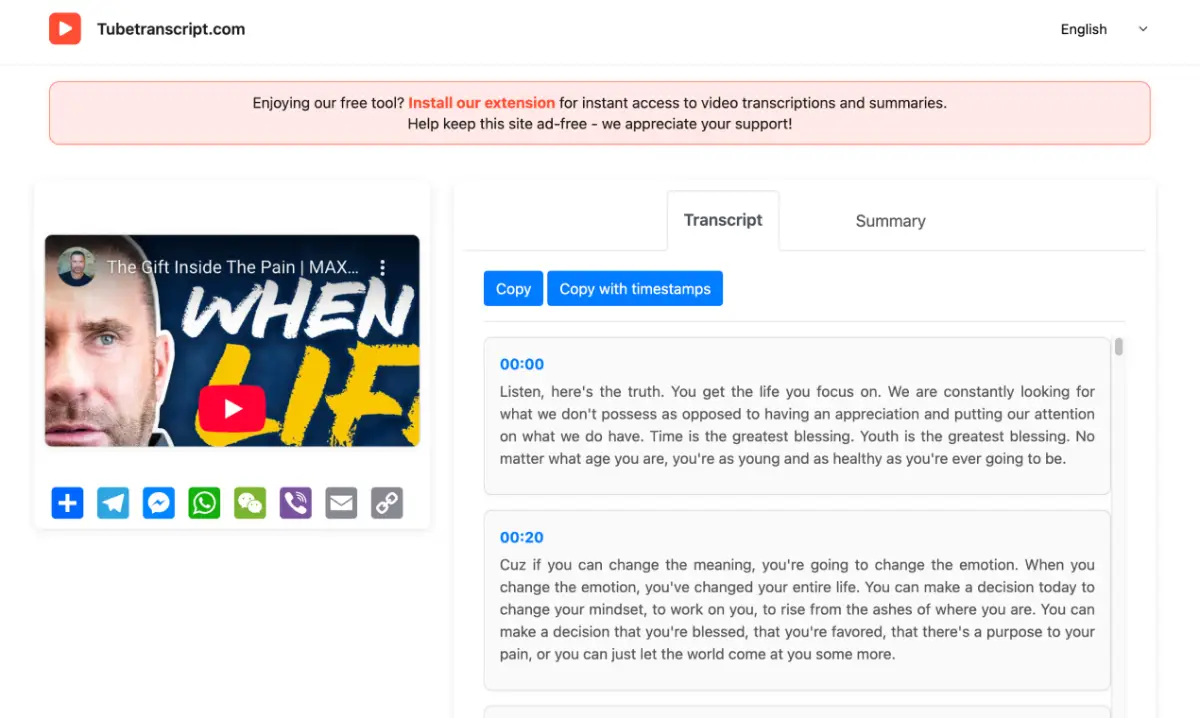Play the video thumbnail
This screenshot has width=1200, height=718.
[232, 408]
